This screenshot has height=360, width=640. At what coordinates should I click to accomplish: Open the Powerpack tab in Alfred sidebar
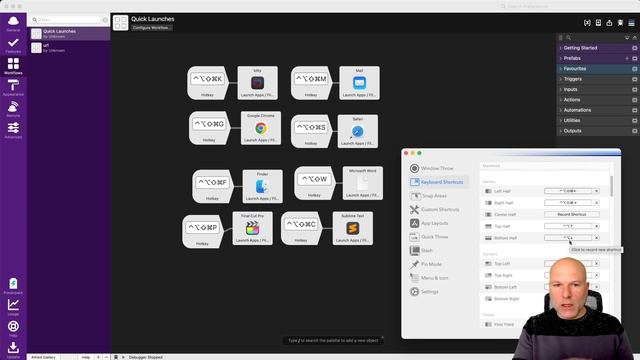[x=13, y=286]
